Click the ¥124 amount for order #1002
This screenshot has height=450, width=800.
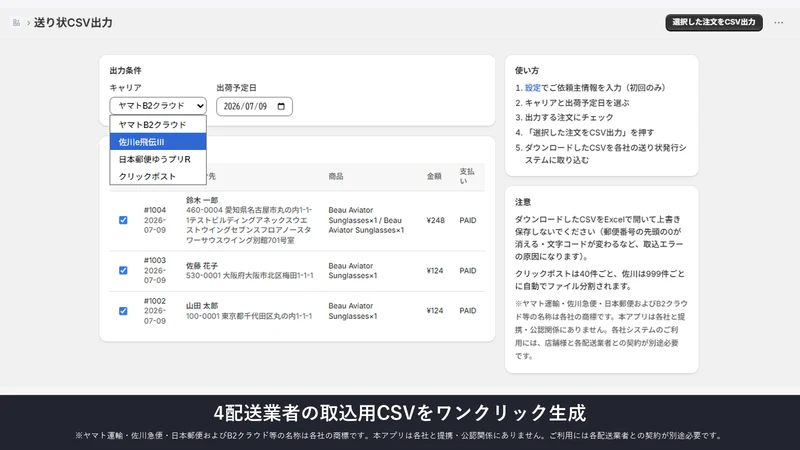(435, 311)
